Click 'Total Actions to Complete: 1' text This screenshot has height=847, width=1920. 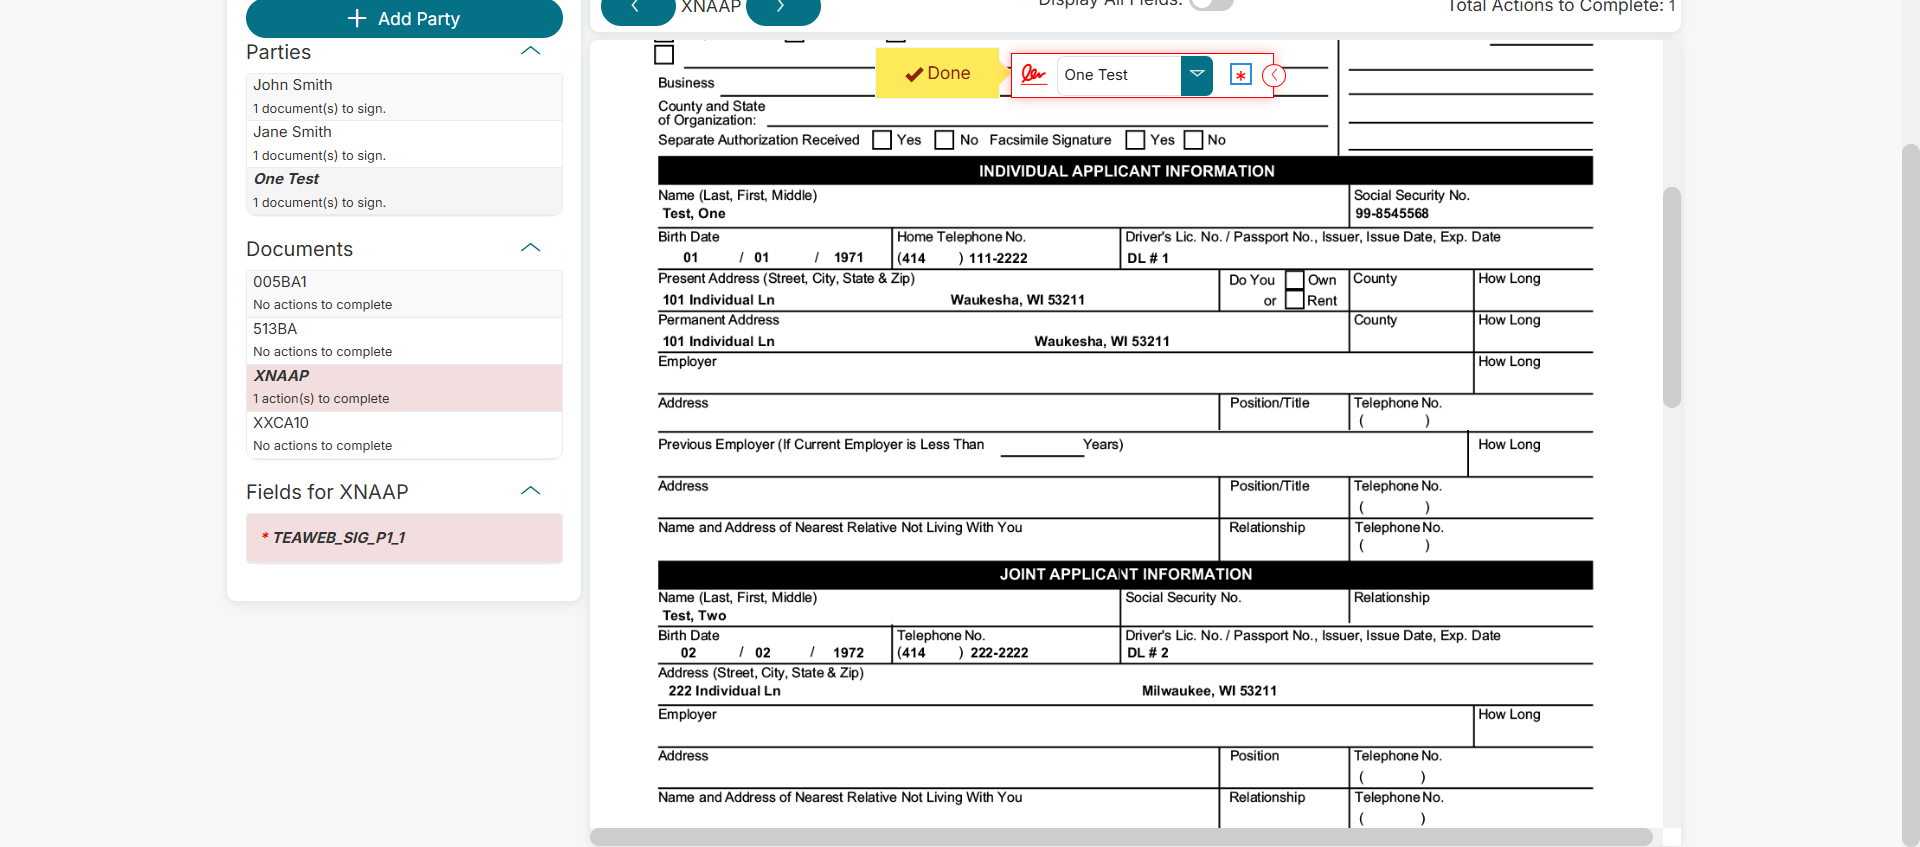coord(1562,6)
